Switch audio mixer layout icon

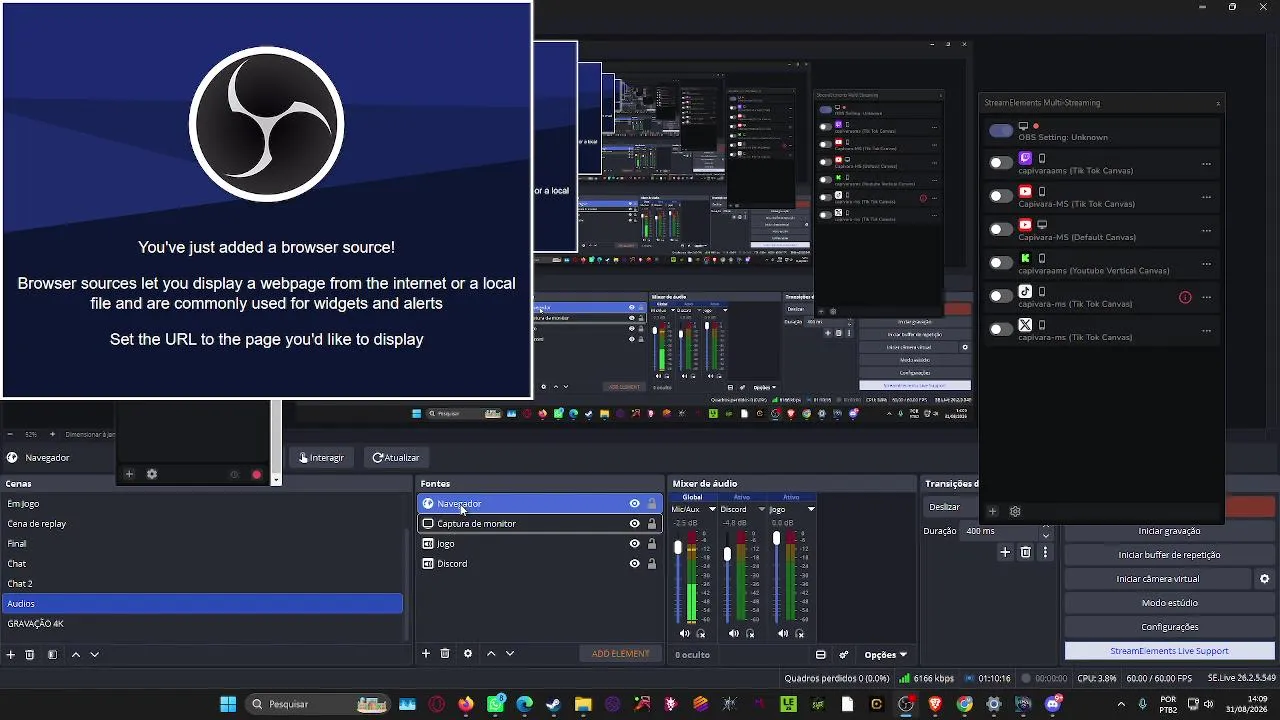point(821,655)
